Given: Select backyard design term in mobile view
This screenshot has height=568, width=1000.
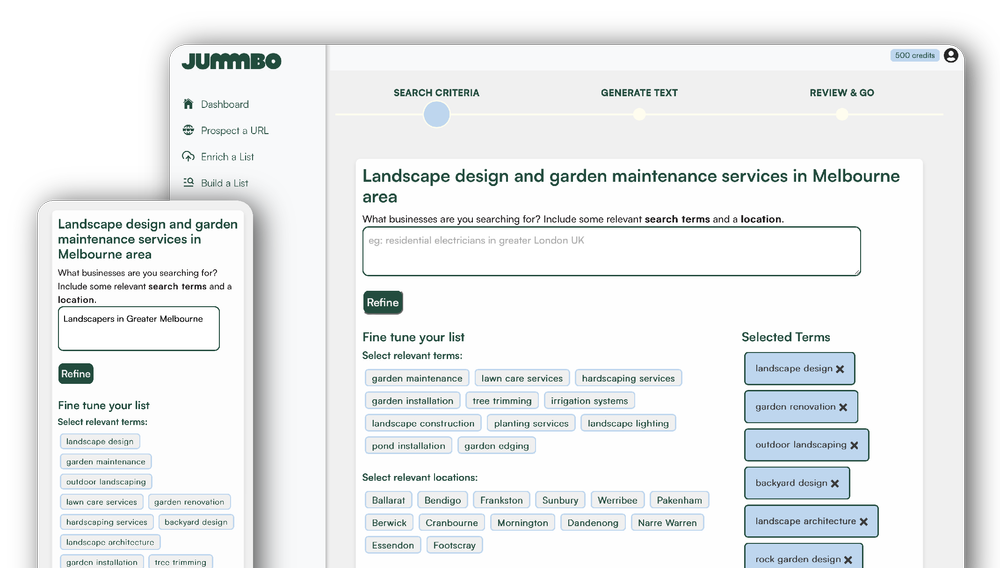Looking at the screenshot, I should tap(196, 522).
